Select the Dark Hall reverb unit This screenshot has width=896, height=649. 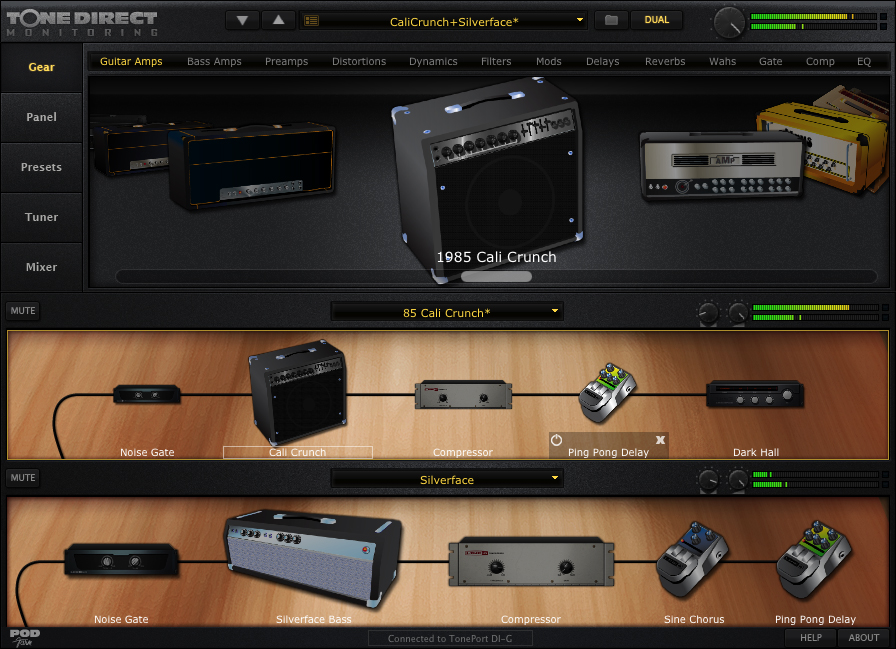pyautogui.click(x=755, y=394)
